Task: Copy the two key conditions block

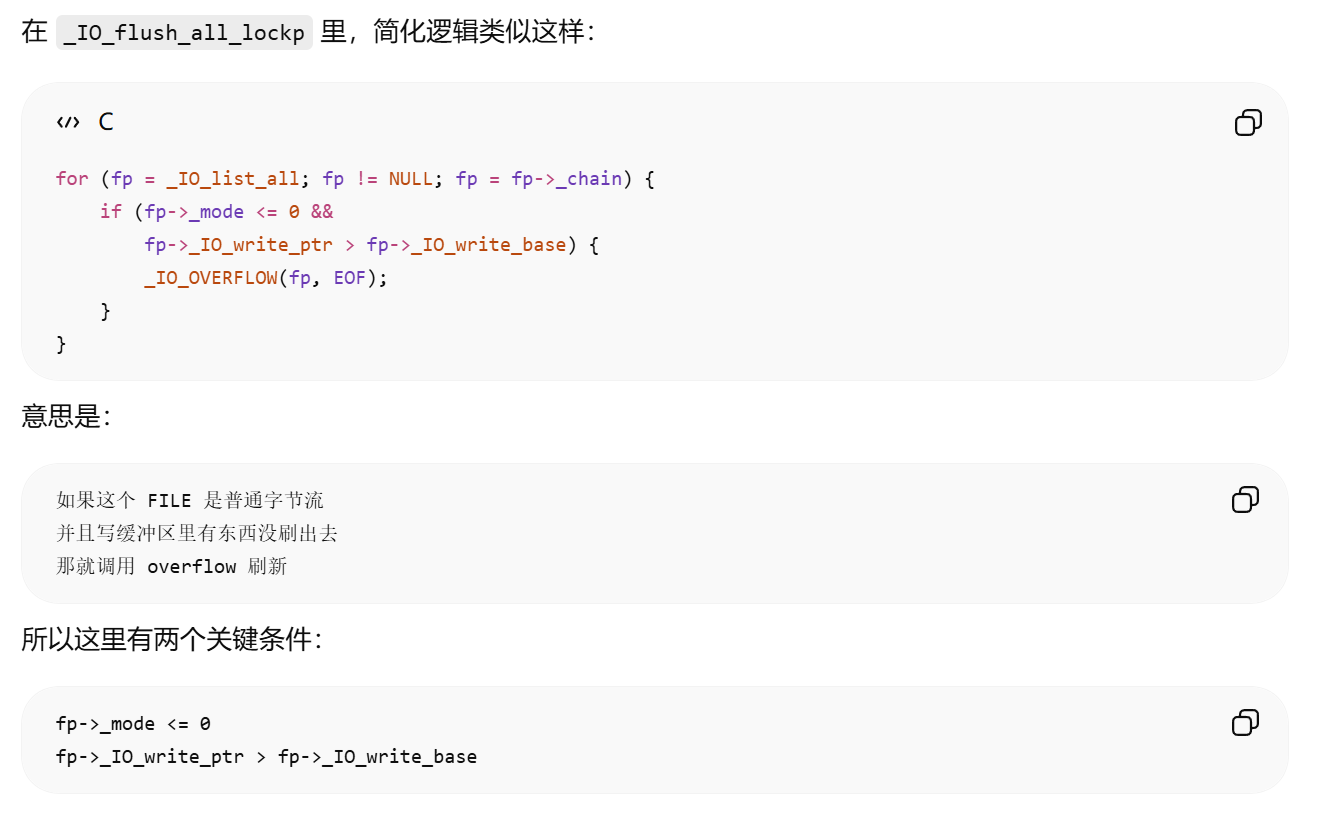Action: tap(1245, 723)
